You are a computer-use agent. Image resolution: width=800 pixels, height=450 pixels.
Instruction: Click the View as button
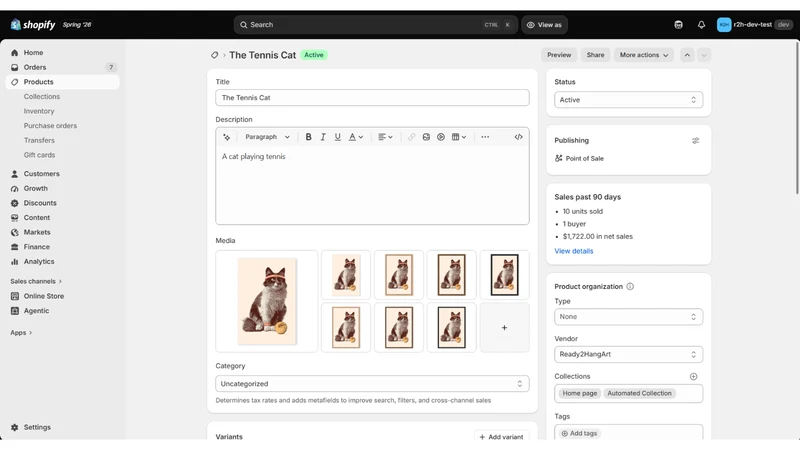coord(544,24)
